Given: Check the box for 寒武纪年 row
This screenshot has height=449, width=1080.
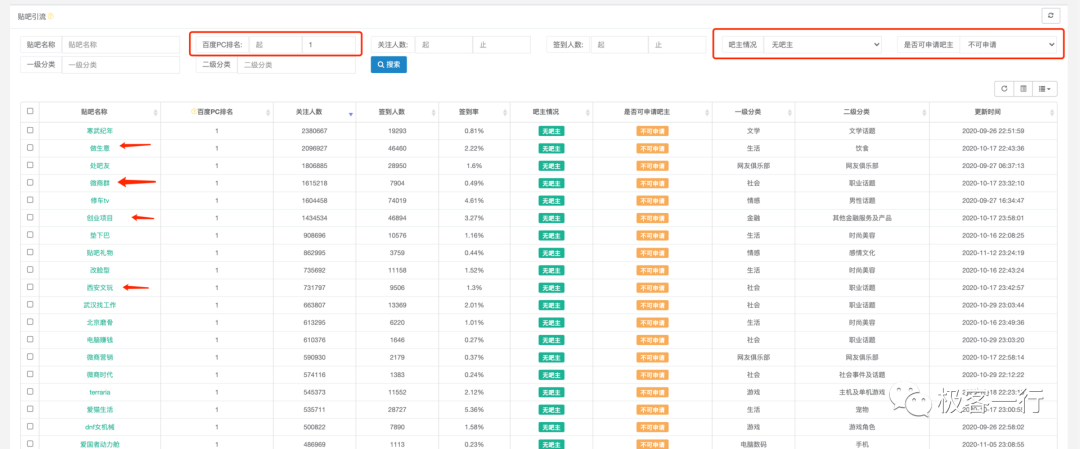Looking at the screenshot, I should 30,129.
